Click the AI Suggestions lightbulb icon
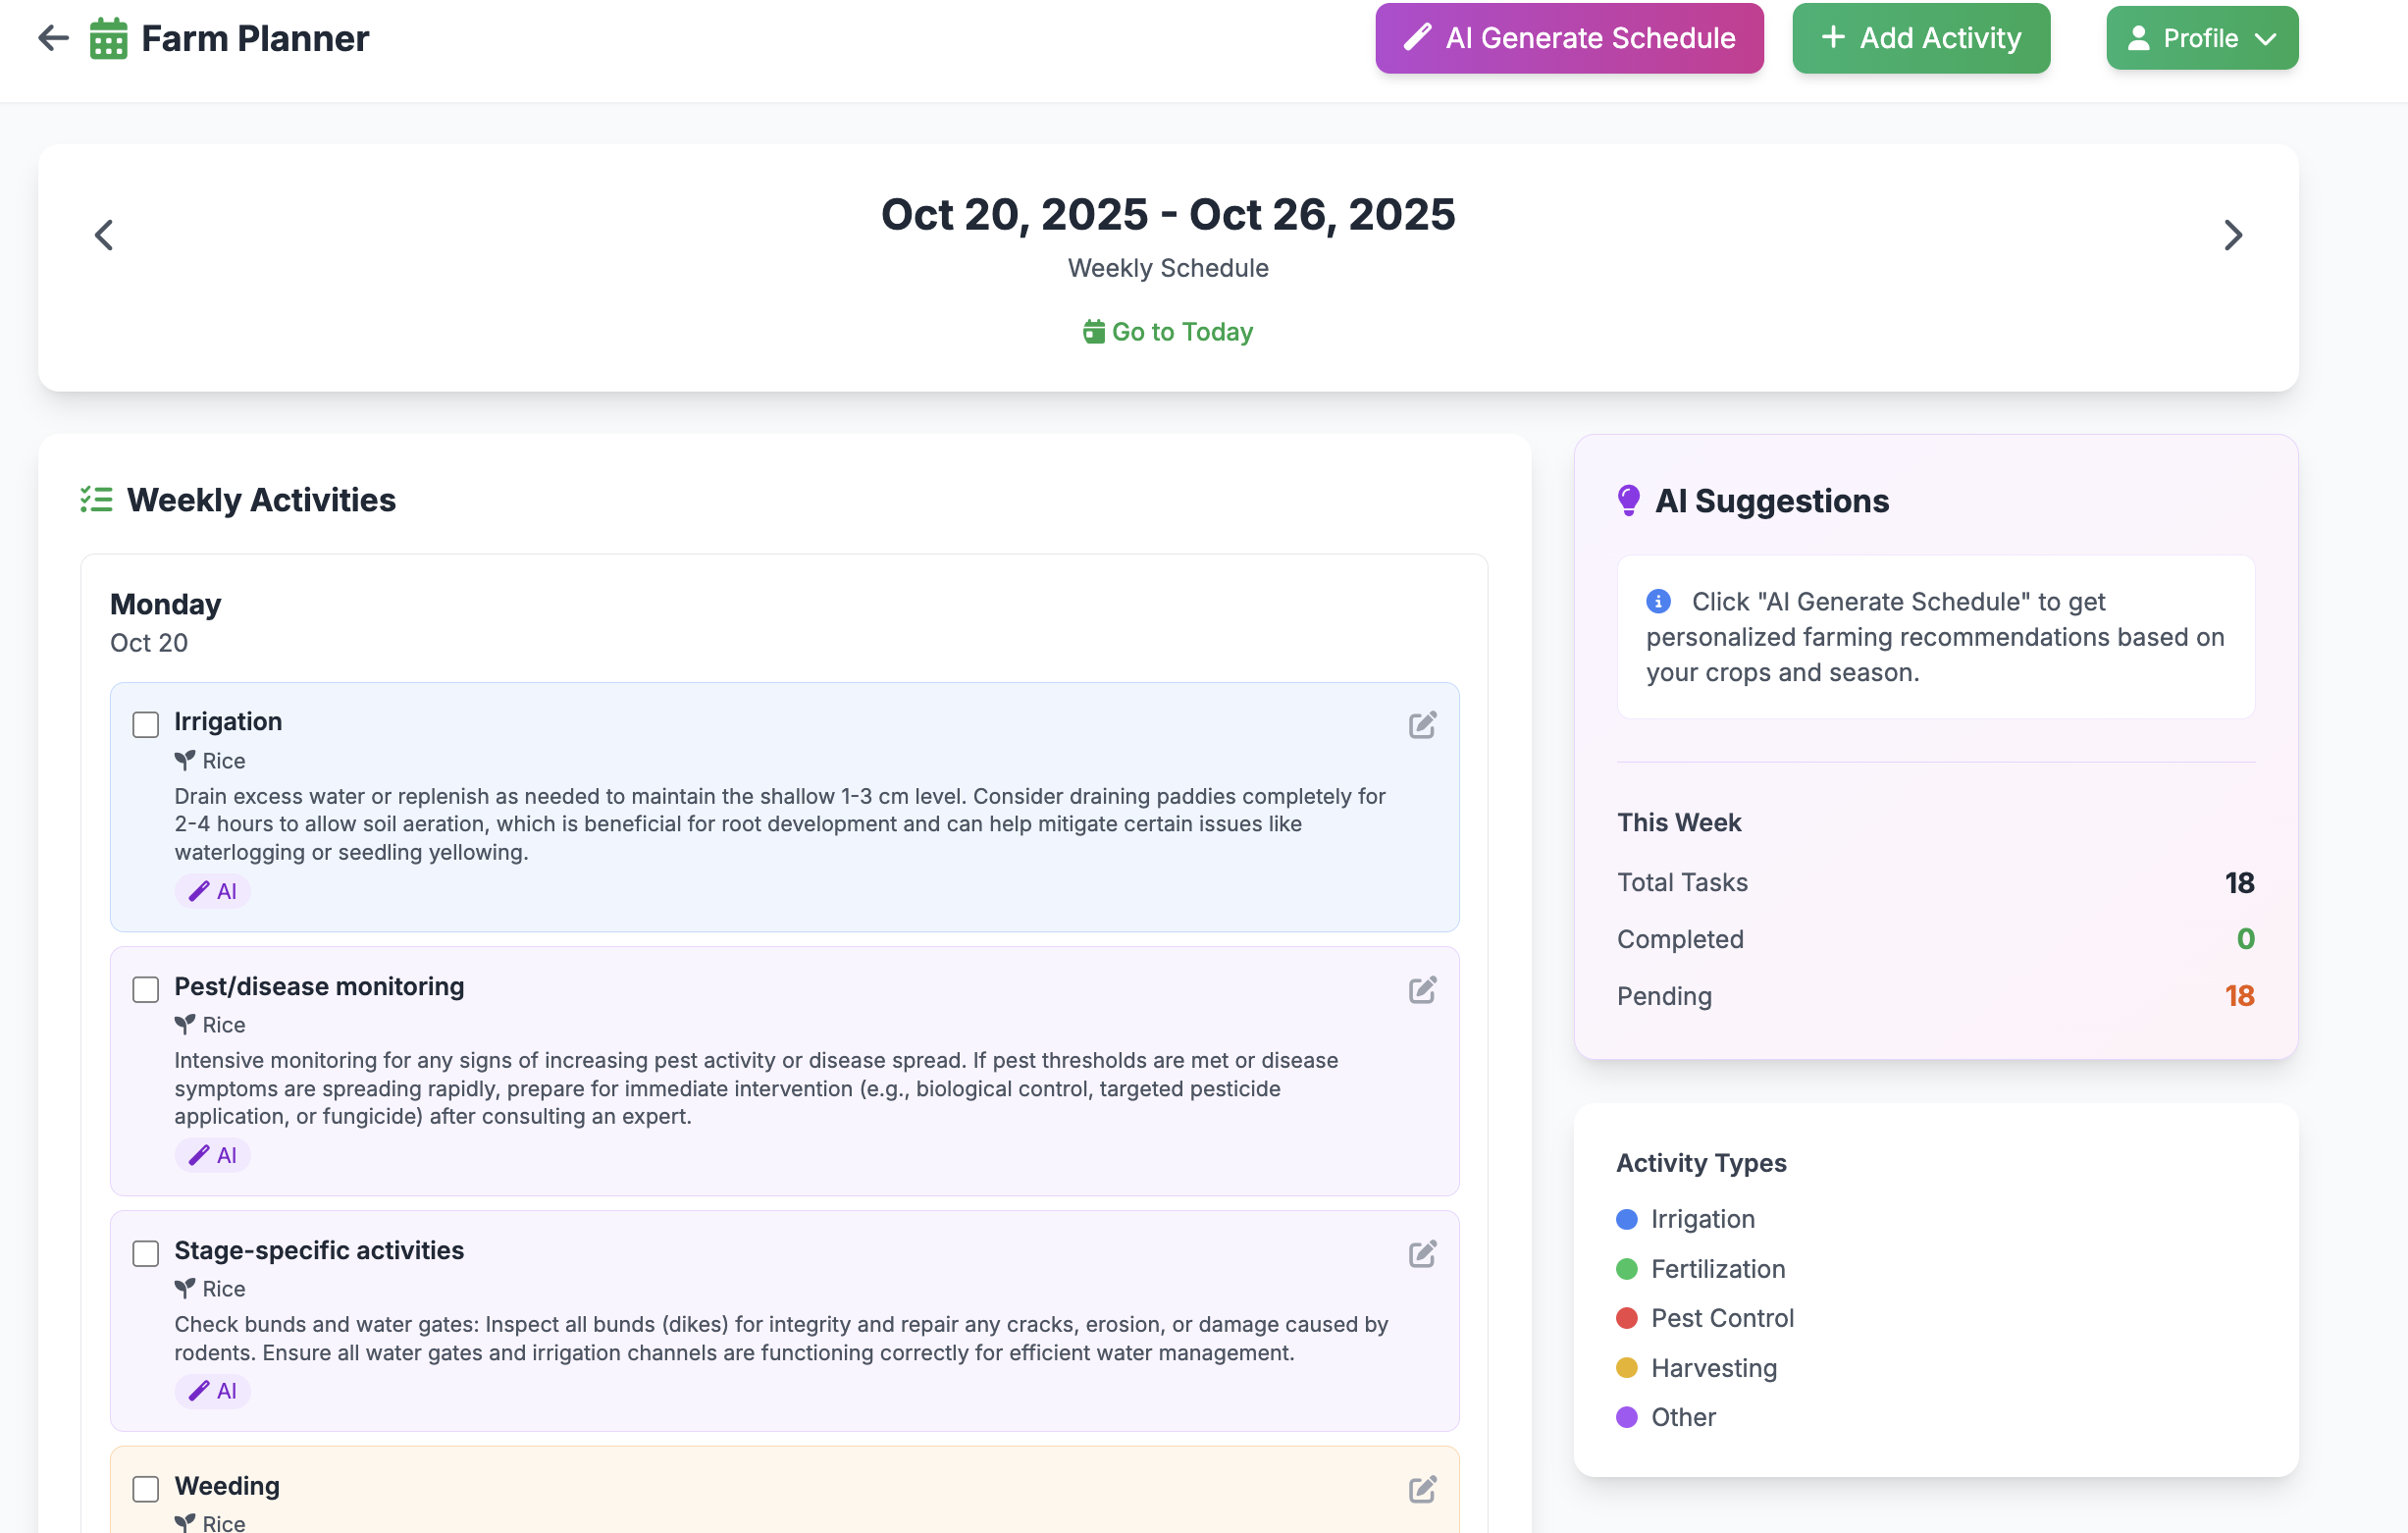Viewport: 2408px width, 1533px height. 1628,500
